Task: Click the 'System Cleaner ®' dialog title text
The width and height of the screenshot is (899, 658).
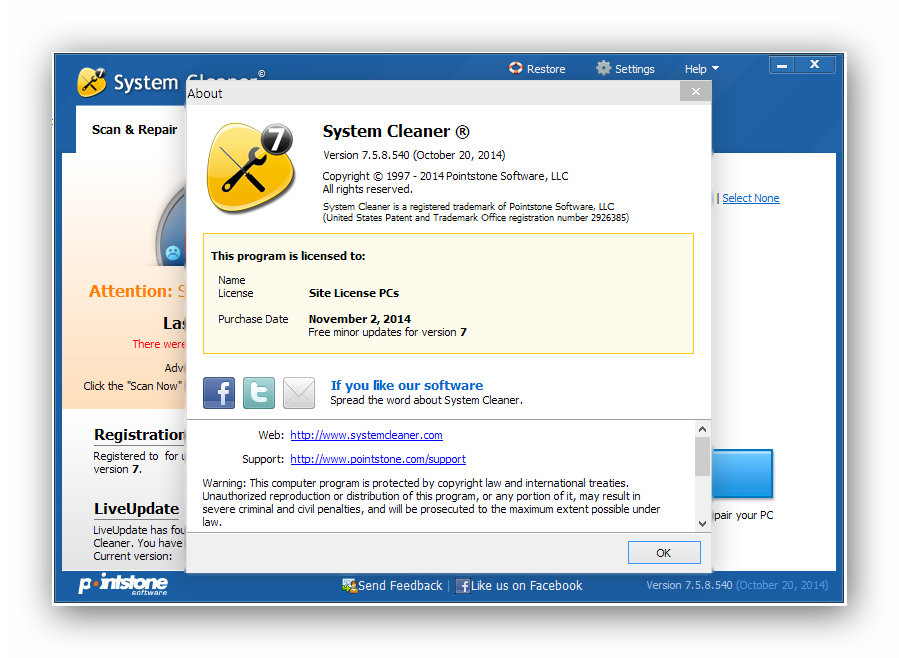Action: click(x=396, y=131)
